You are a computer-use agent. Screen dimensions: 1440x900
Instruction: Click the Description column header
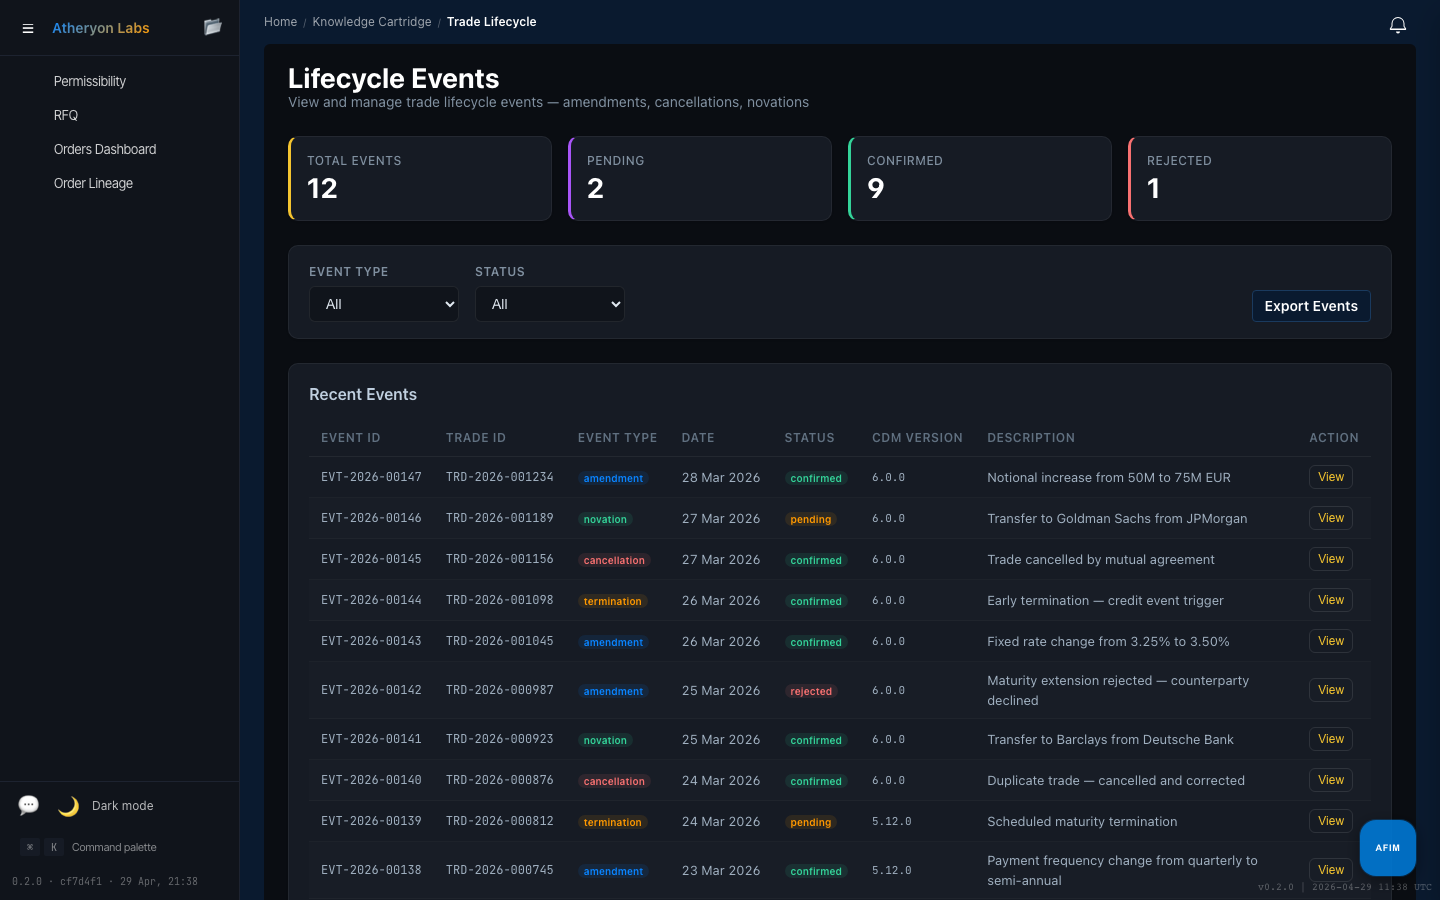pos(1031,438)
